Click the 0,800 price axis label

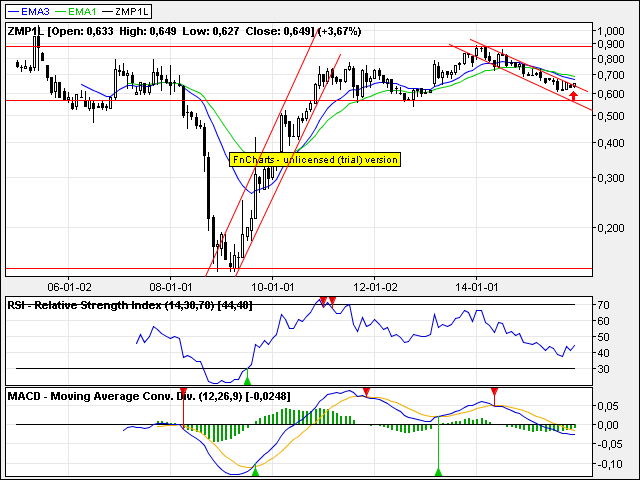click(611, 59)
